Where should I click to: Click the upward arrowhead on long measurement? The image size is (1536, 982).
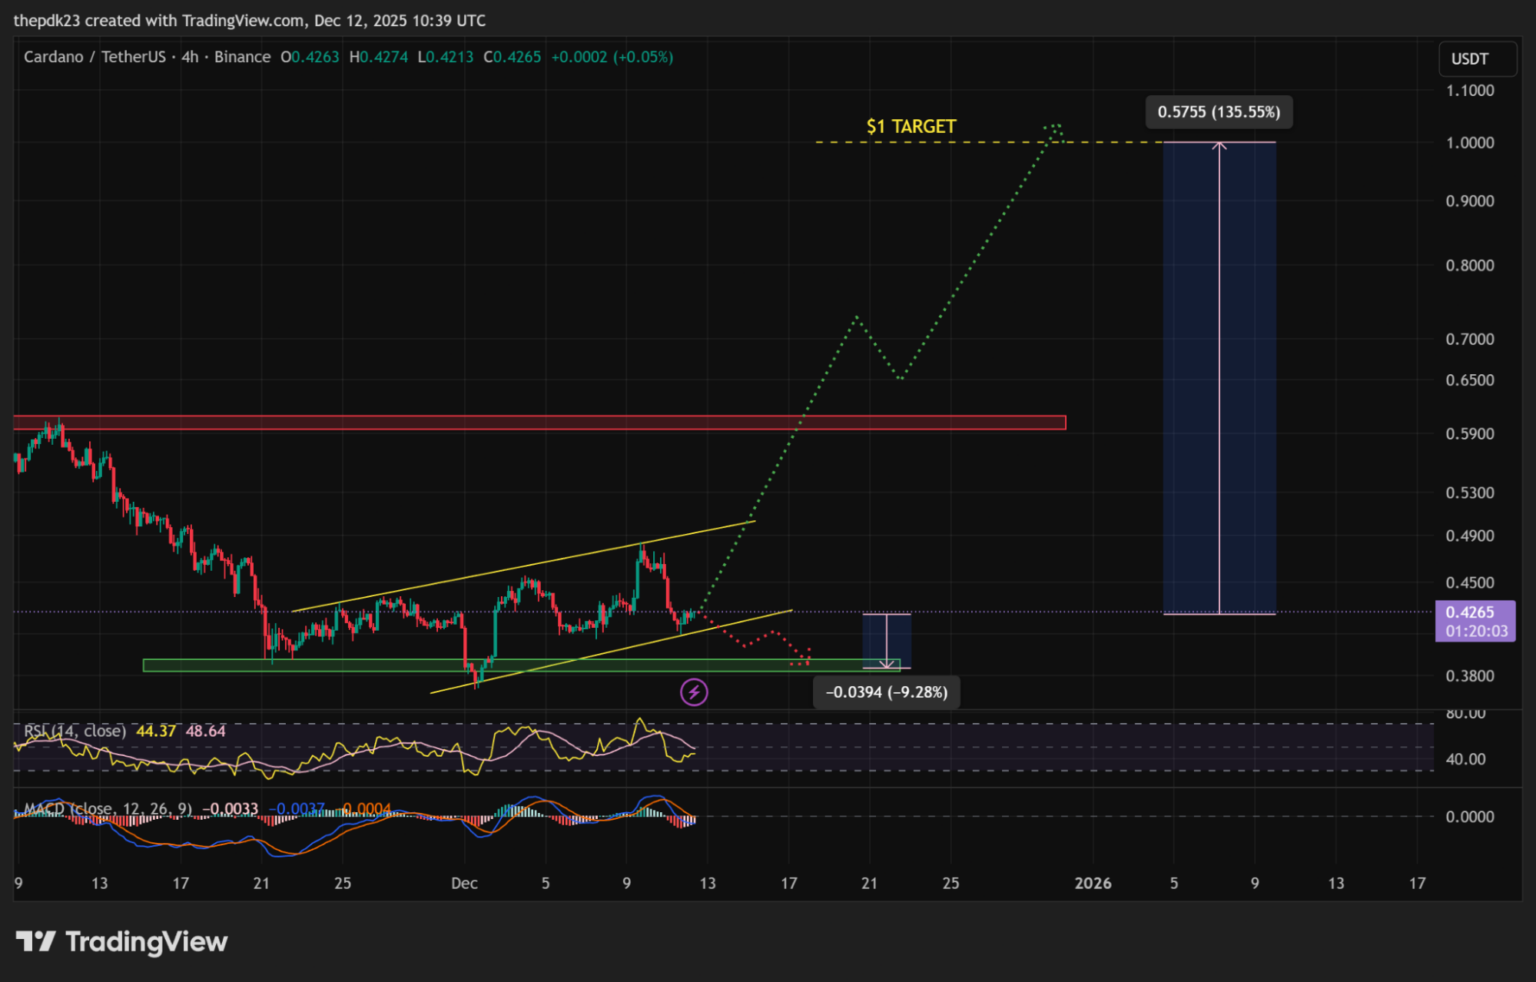(x=1219, y=147)
